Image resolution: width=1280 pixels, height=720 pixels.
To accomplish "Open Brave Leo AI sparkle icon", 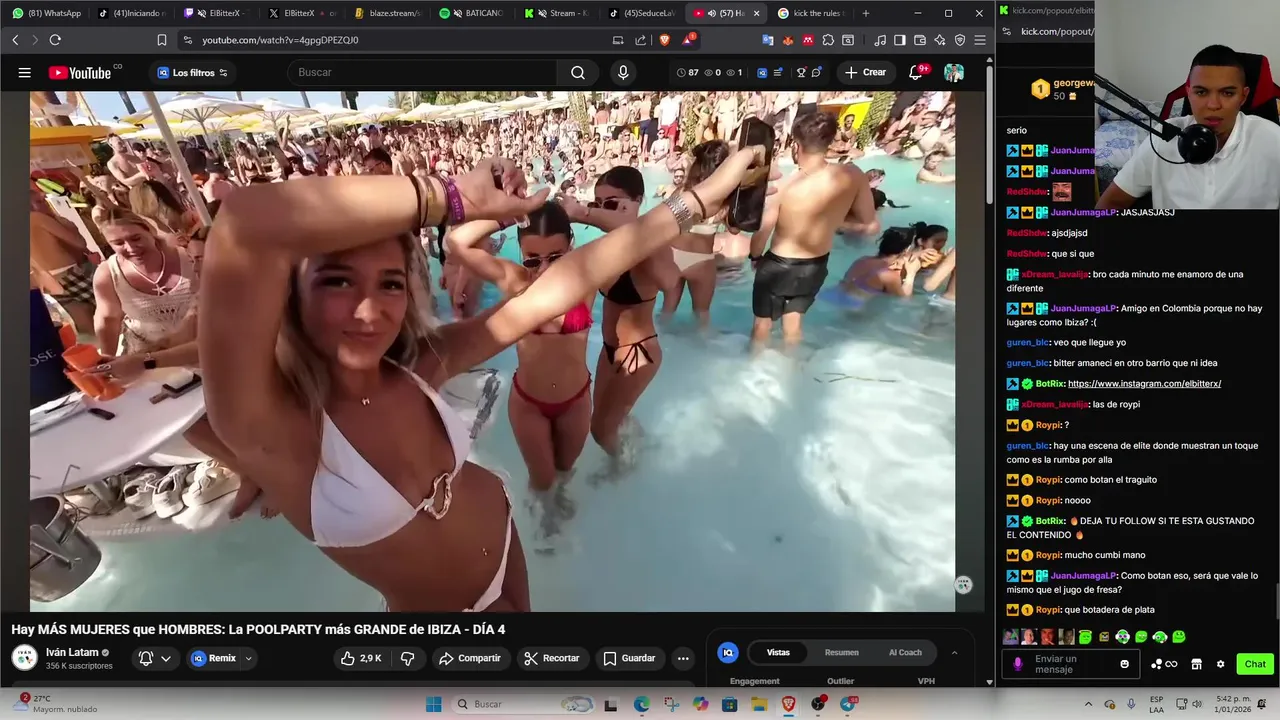I will (940, 40).
